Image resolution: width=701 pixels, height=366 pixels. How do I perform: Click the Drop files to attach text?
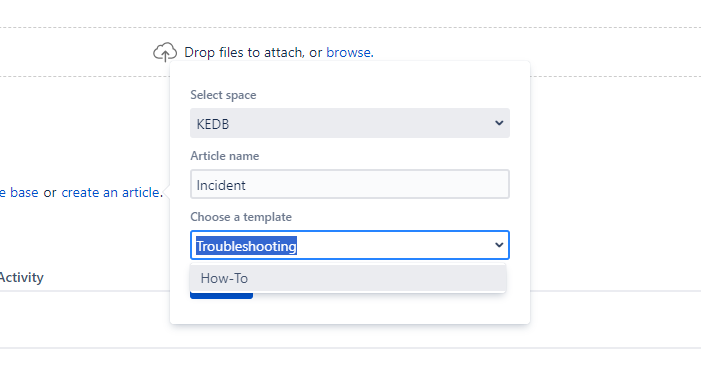coord(244,52)
